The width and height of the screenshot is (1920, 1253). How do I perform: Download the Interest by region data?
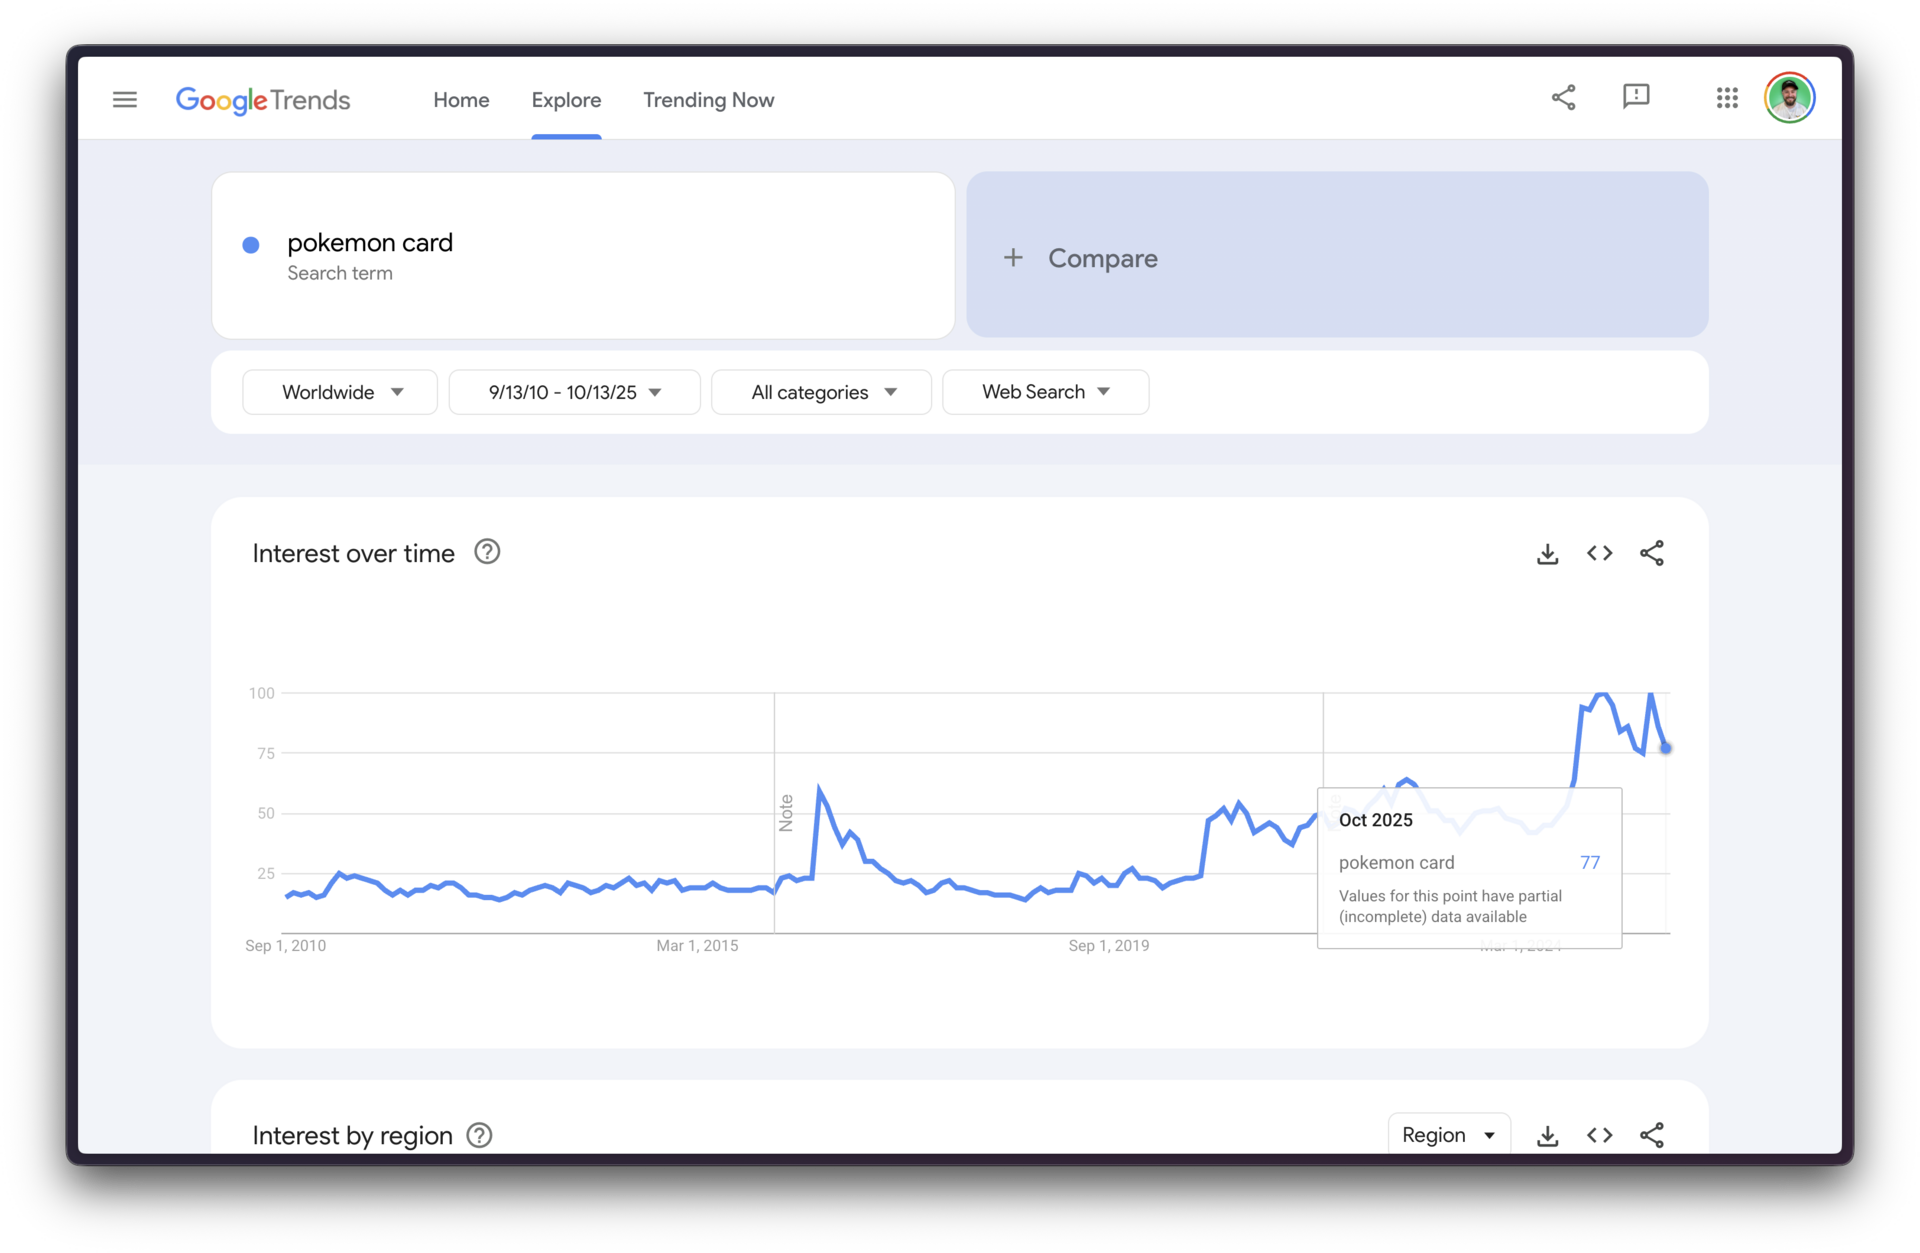coord(1547,1135)
